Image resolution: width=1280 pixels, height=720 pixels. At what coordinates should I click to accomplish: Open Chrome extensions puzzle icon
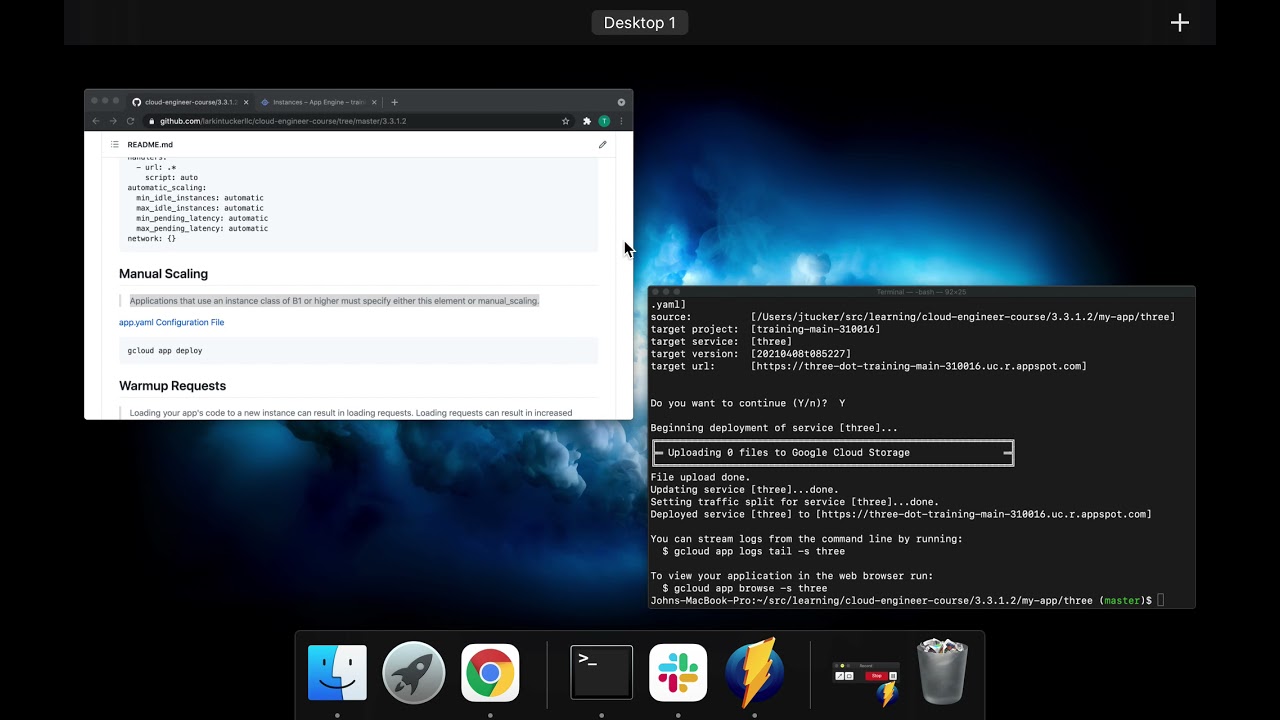click(587, 121)
